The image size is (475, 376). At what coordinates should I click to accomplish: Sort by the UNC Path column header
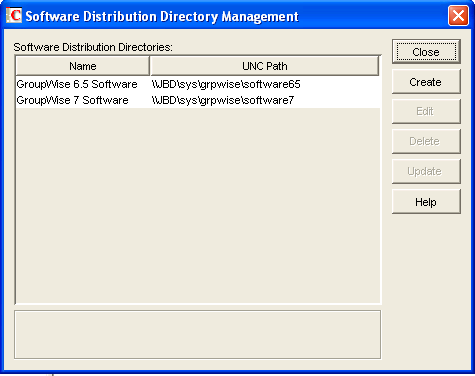pos(265,66)
